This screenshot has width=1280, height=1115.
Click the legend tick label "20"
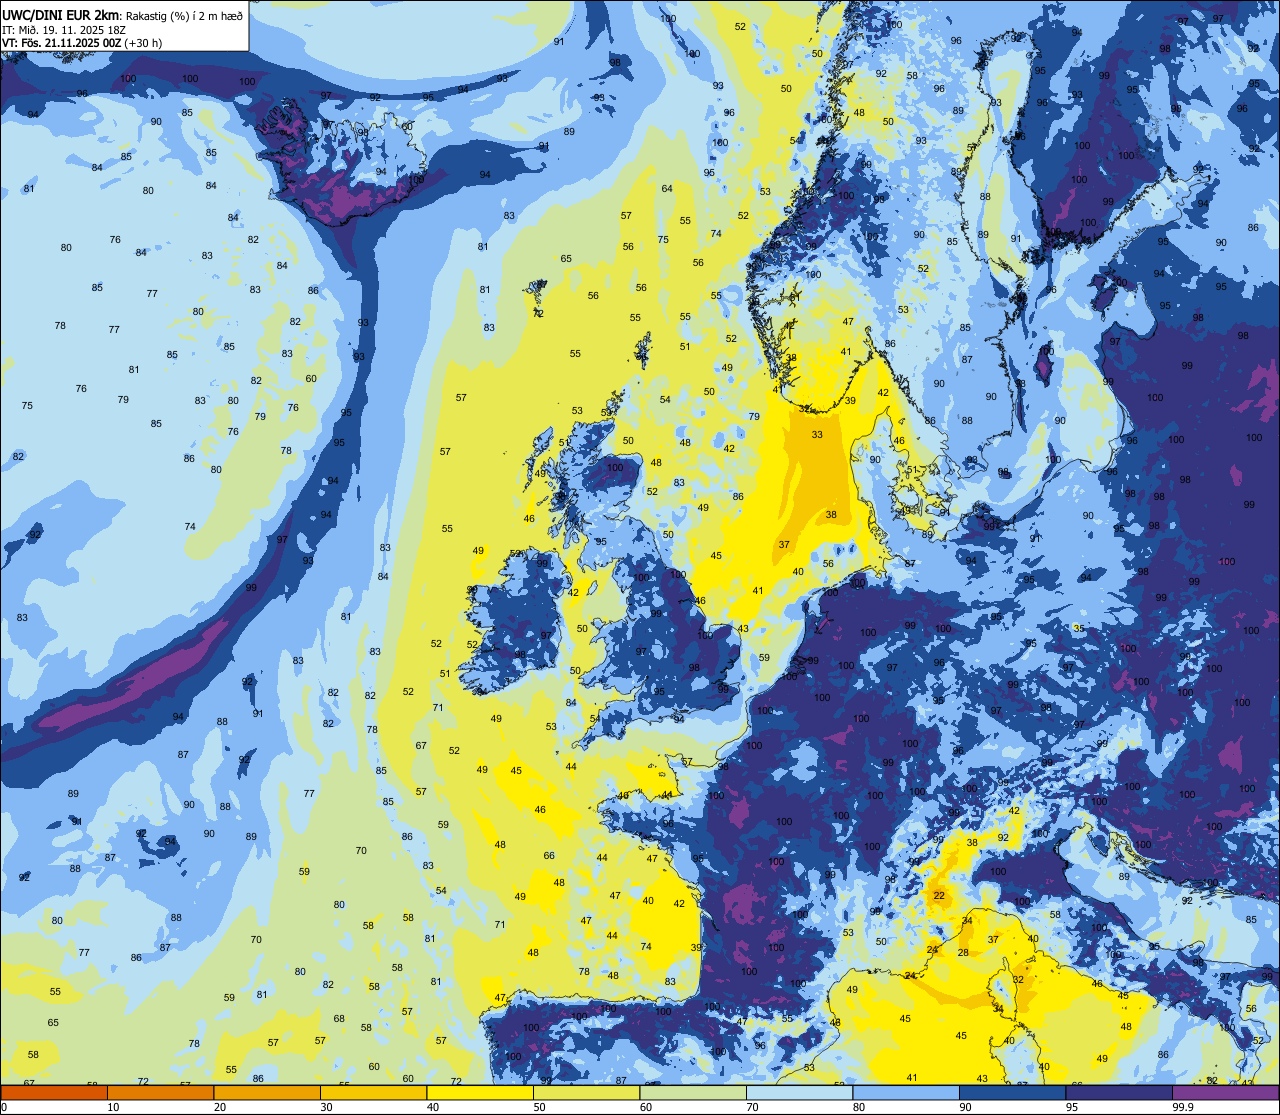coord(220,1107)
